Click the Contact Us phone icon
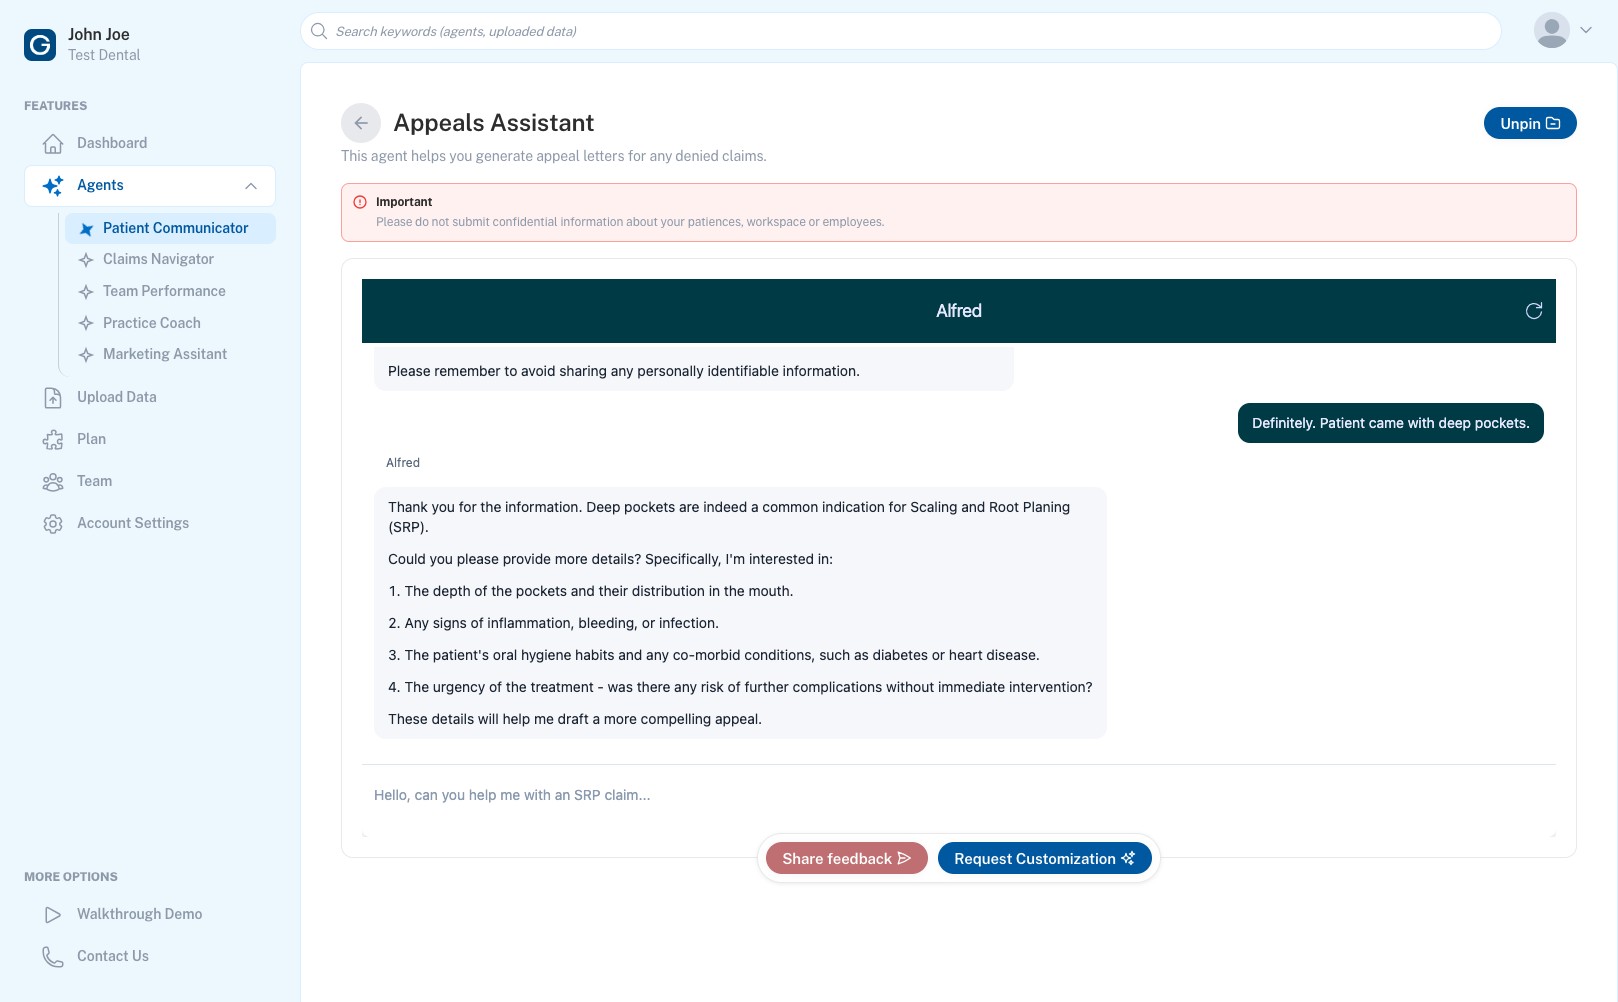Screen dimensions: 1618x1002 [x=53, y=957]
